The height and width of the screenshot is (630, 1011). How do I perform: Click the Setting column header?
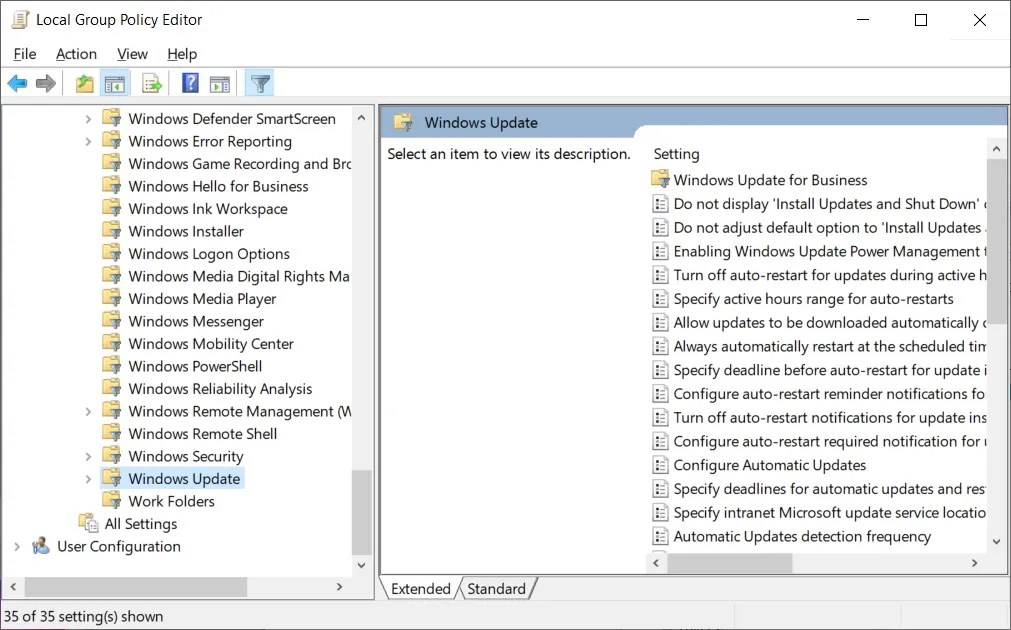coord(676,153)
